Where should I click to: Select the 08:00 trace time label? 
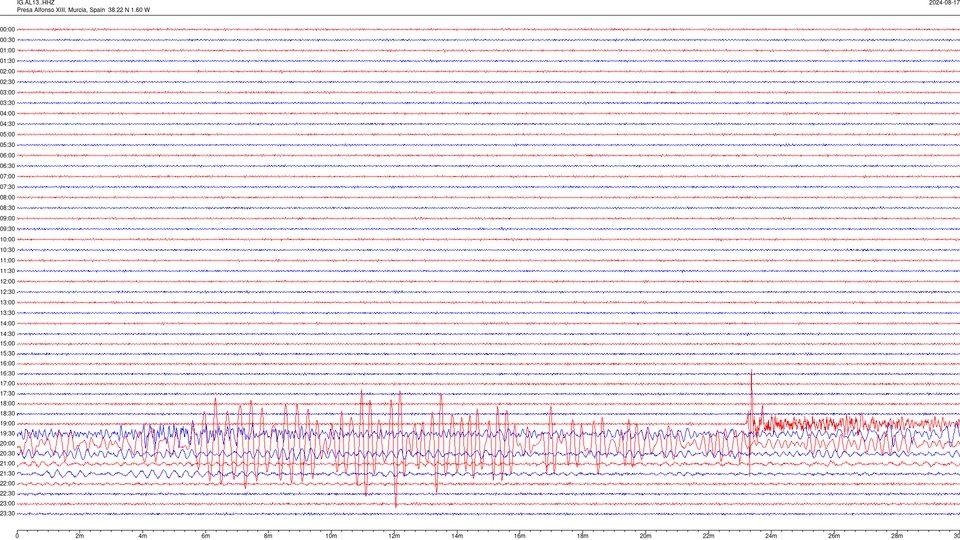[7, 198]
